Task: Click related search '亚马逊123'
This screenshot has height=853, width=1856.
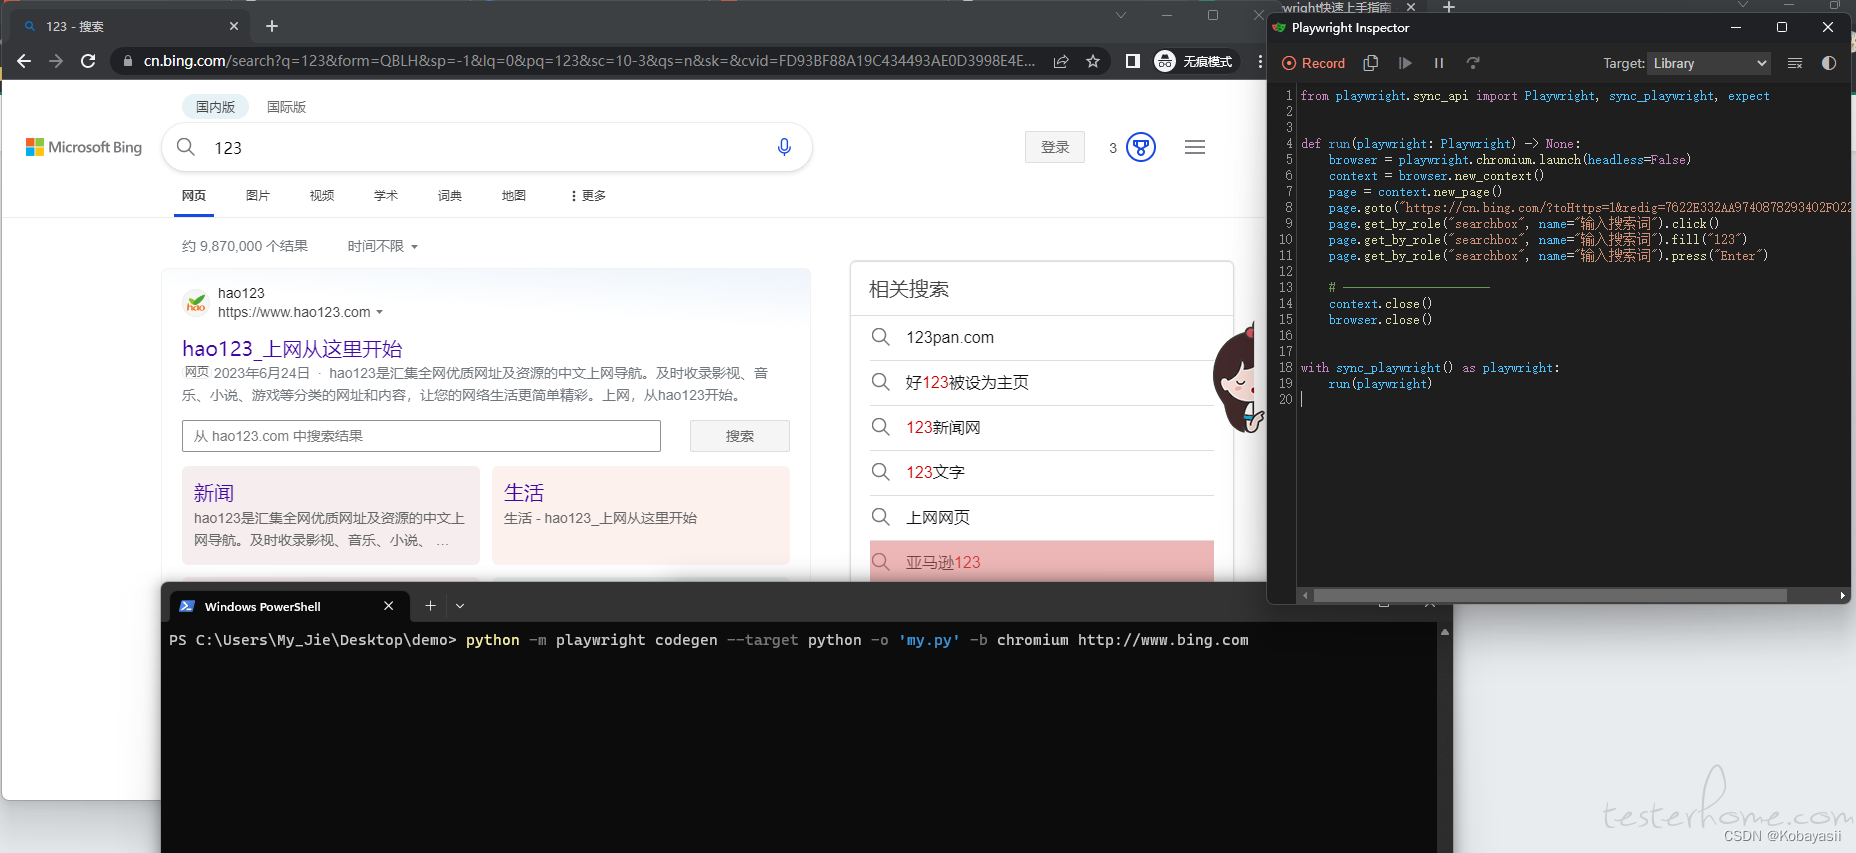Action: (1042, 561)
